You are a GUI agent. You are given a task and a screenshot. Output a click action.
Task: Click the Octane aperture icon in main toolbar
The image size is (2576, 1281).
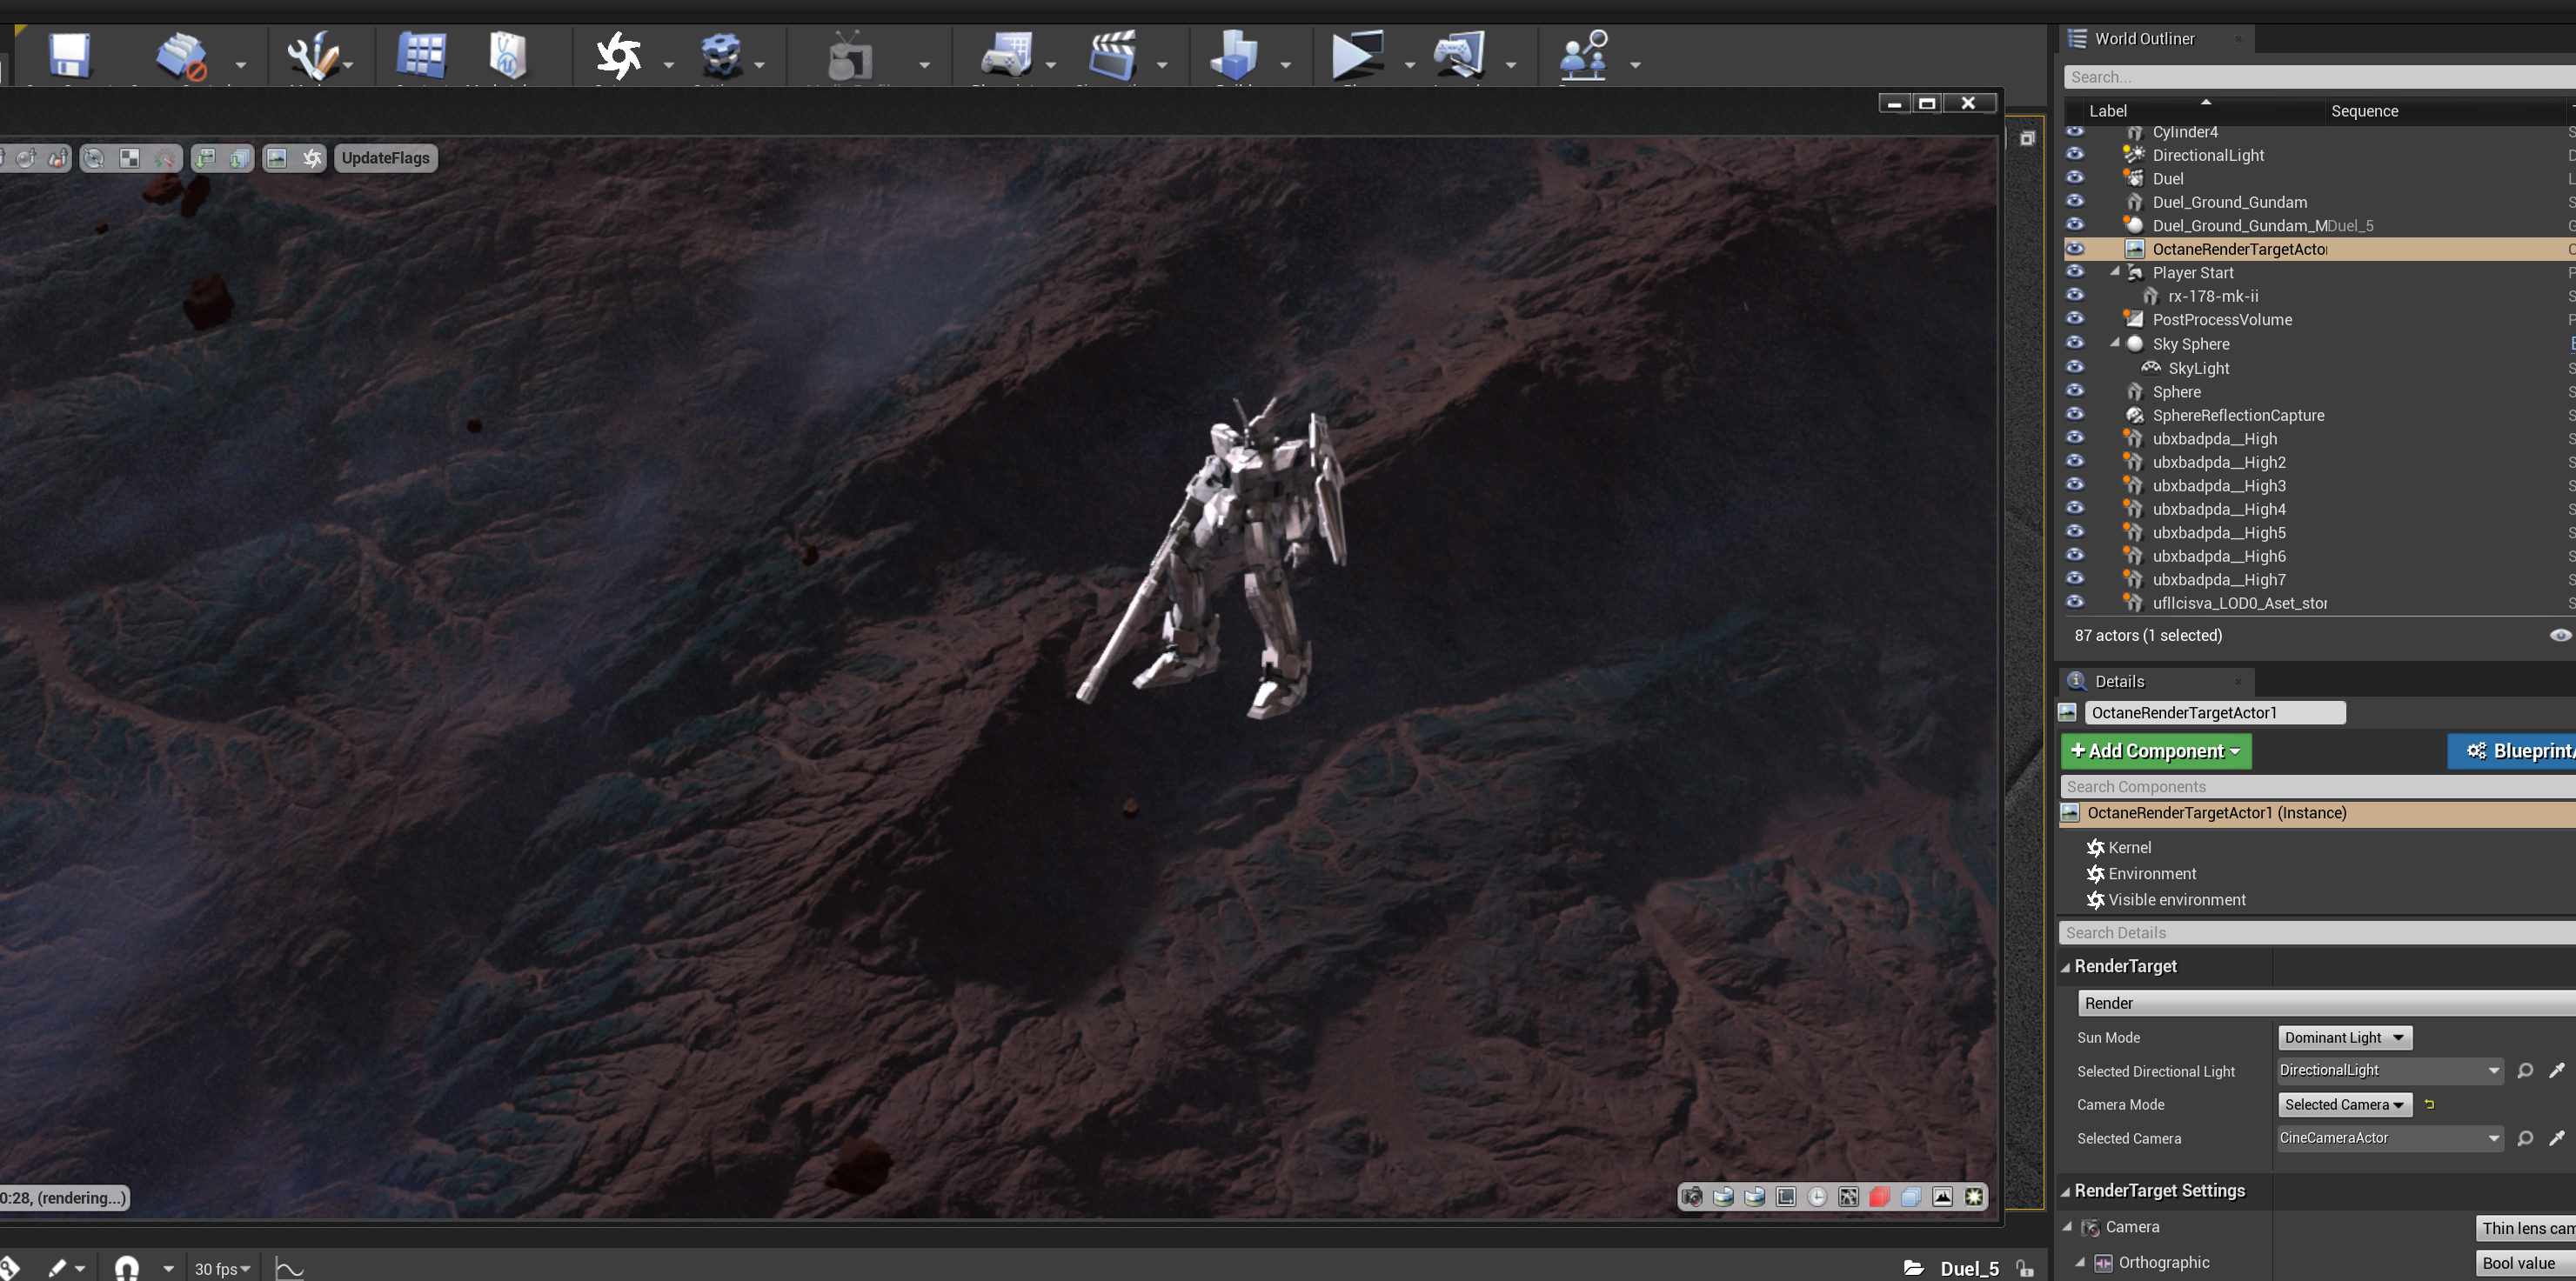point(618,56)
